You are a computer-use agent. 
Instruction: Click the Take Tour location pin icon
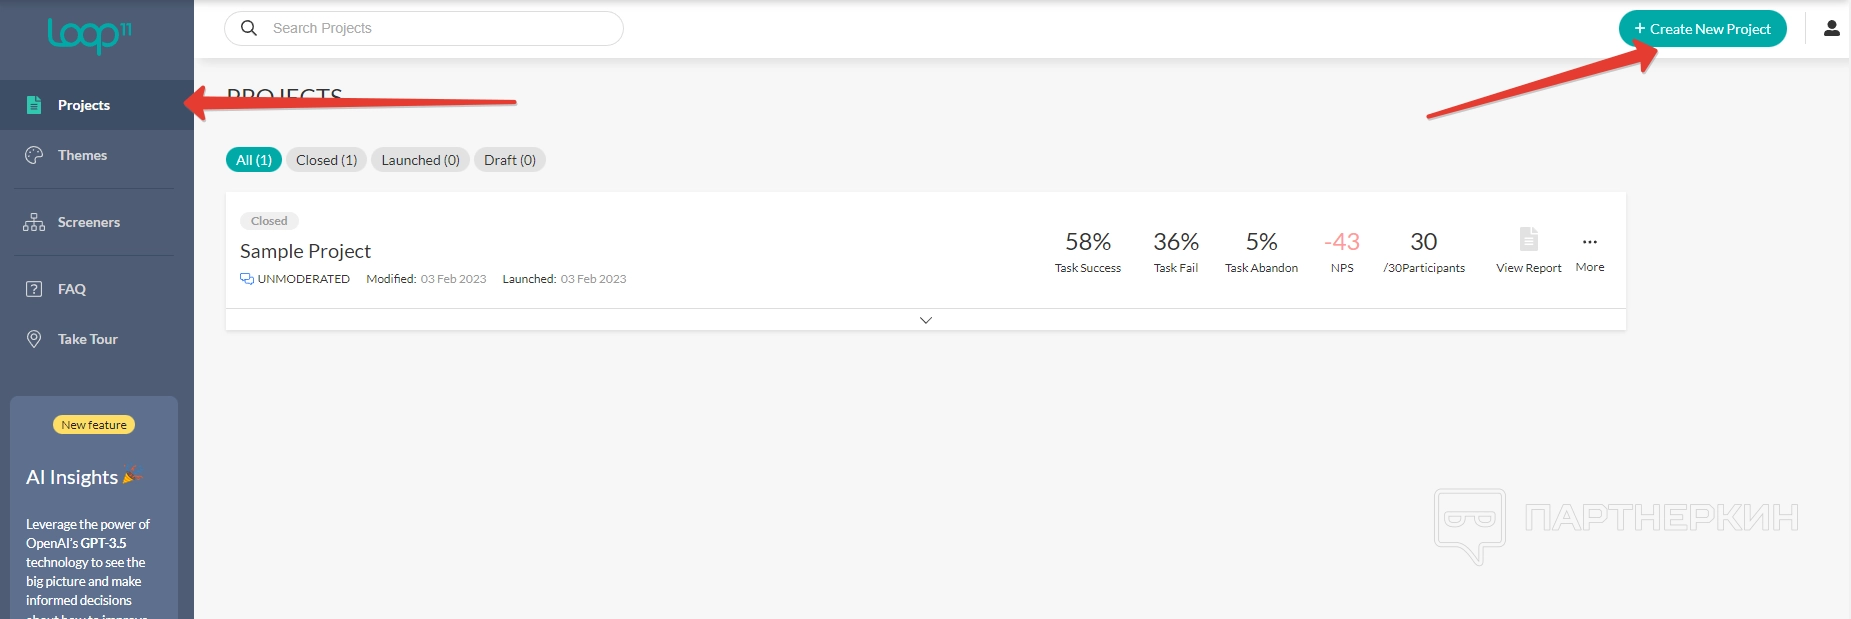pyautogui.click(x=34, y=339)
